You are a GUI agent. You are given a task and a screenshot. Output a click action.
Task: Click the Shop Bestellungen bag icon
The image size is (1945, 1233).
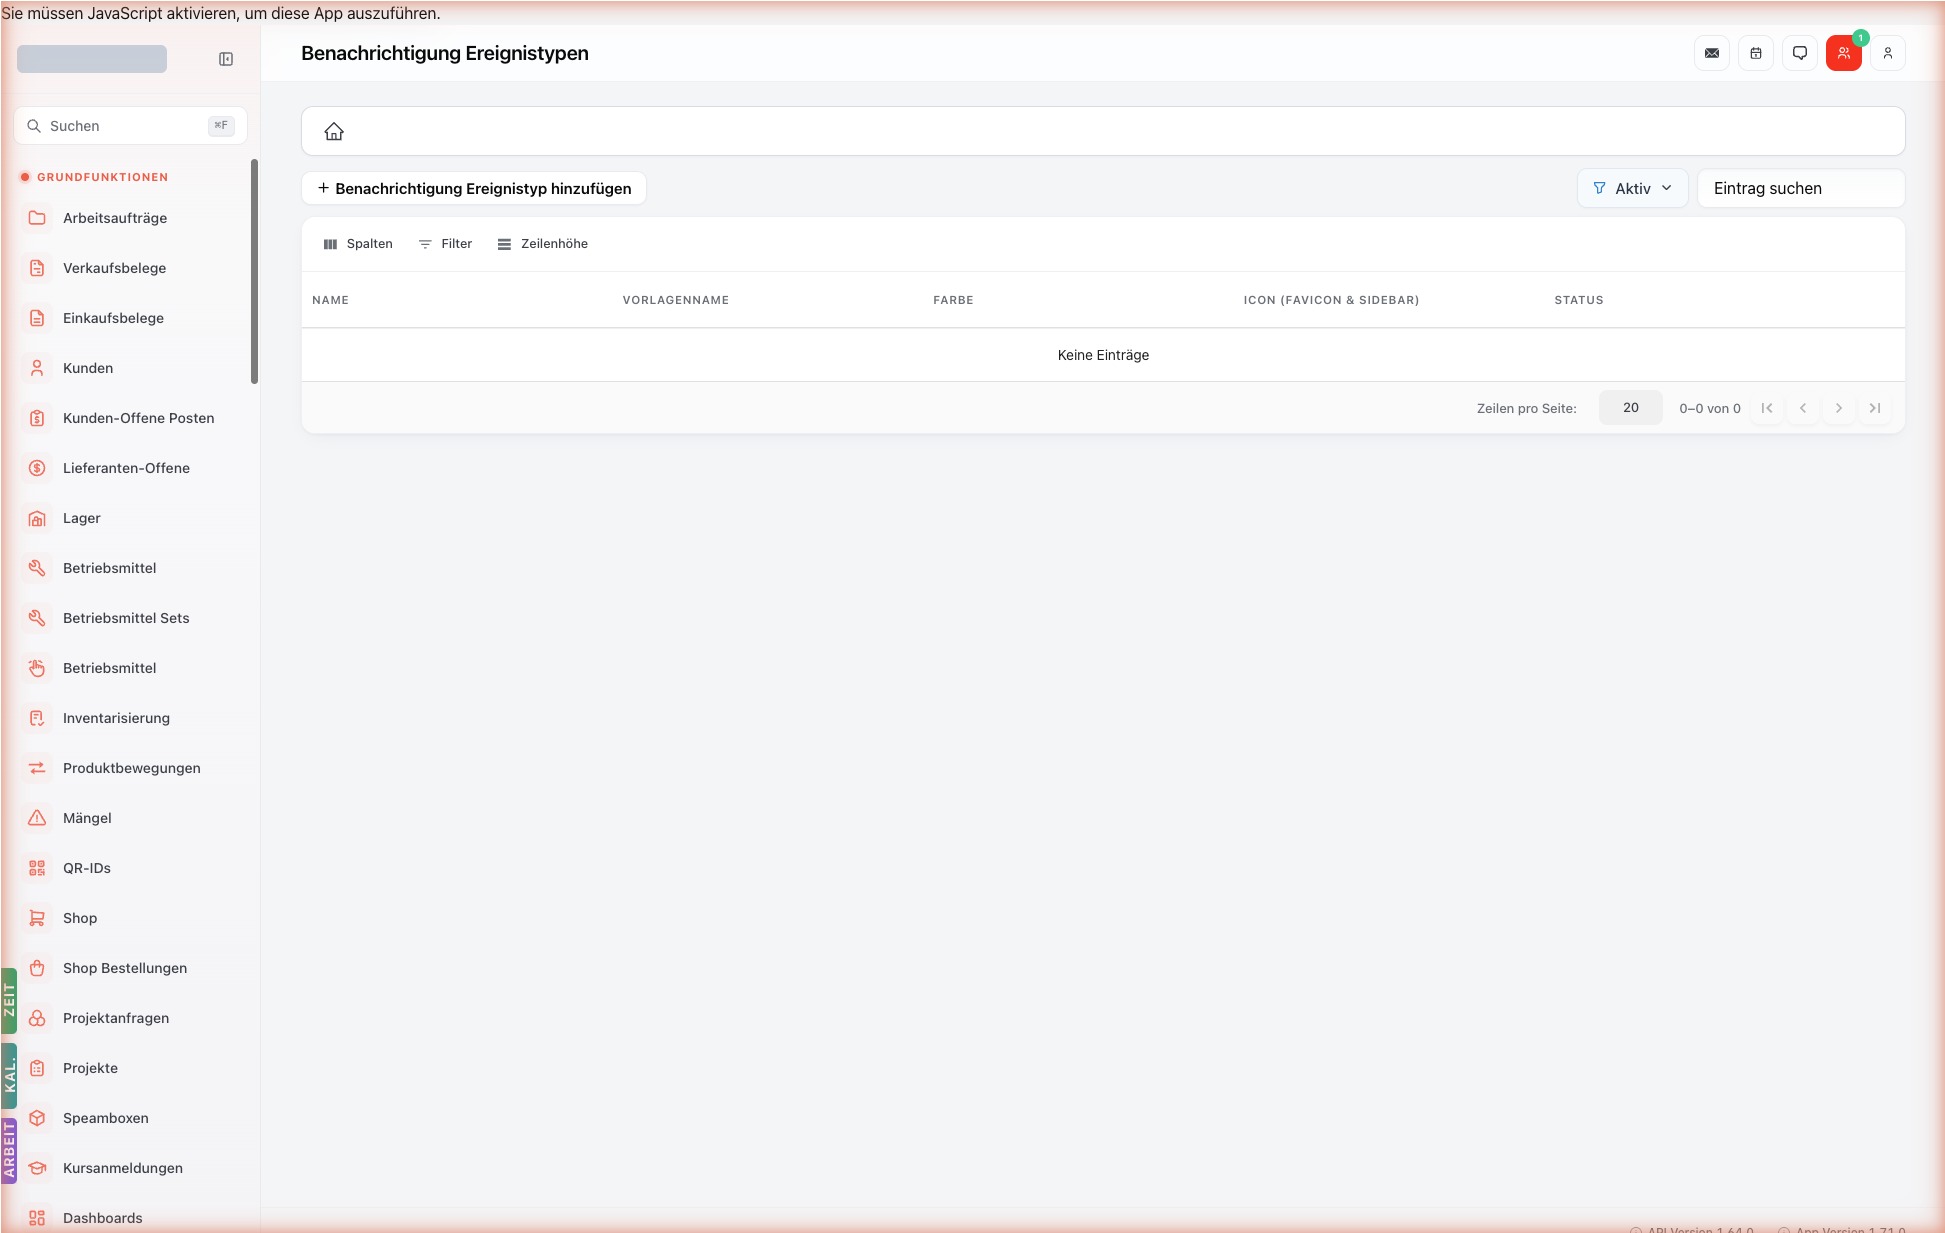pyautogui.click(x=37, y=968)
